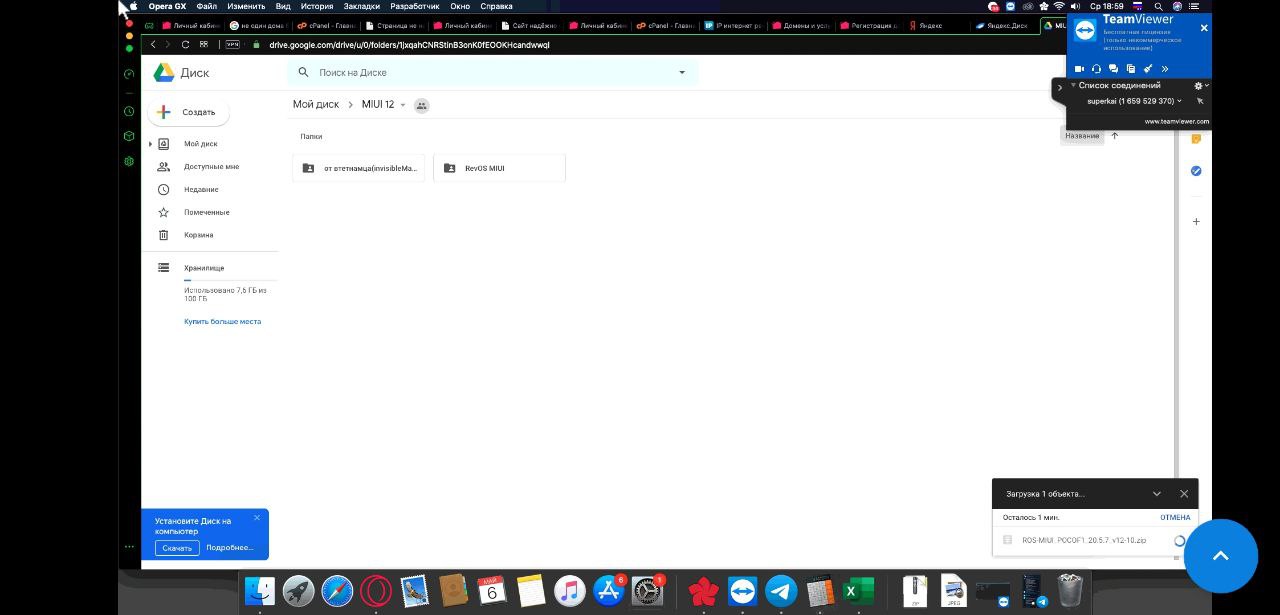Dismiss the Установите Диск promo close X
Image resolution: width=1280 pixels, height=615 pixels.
tap(257, 517)
